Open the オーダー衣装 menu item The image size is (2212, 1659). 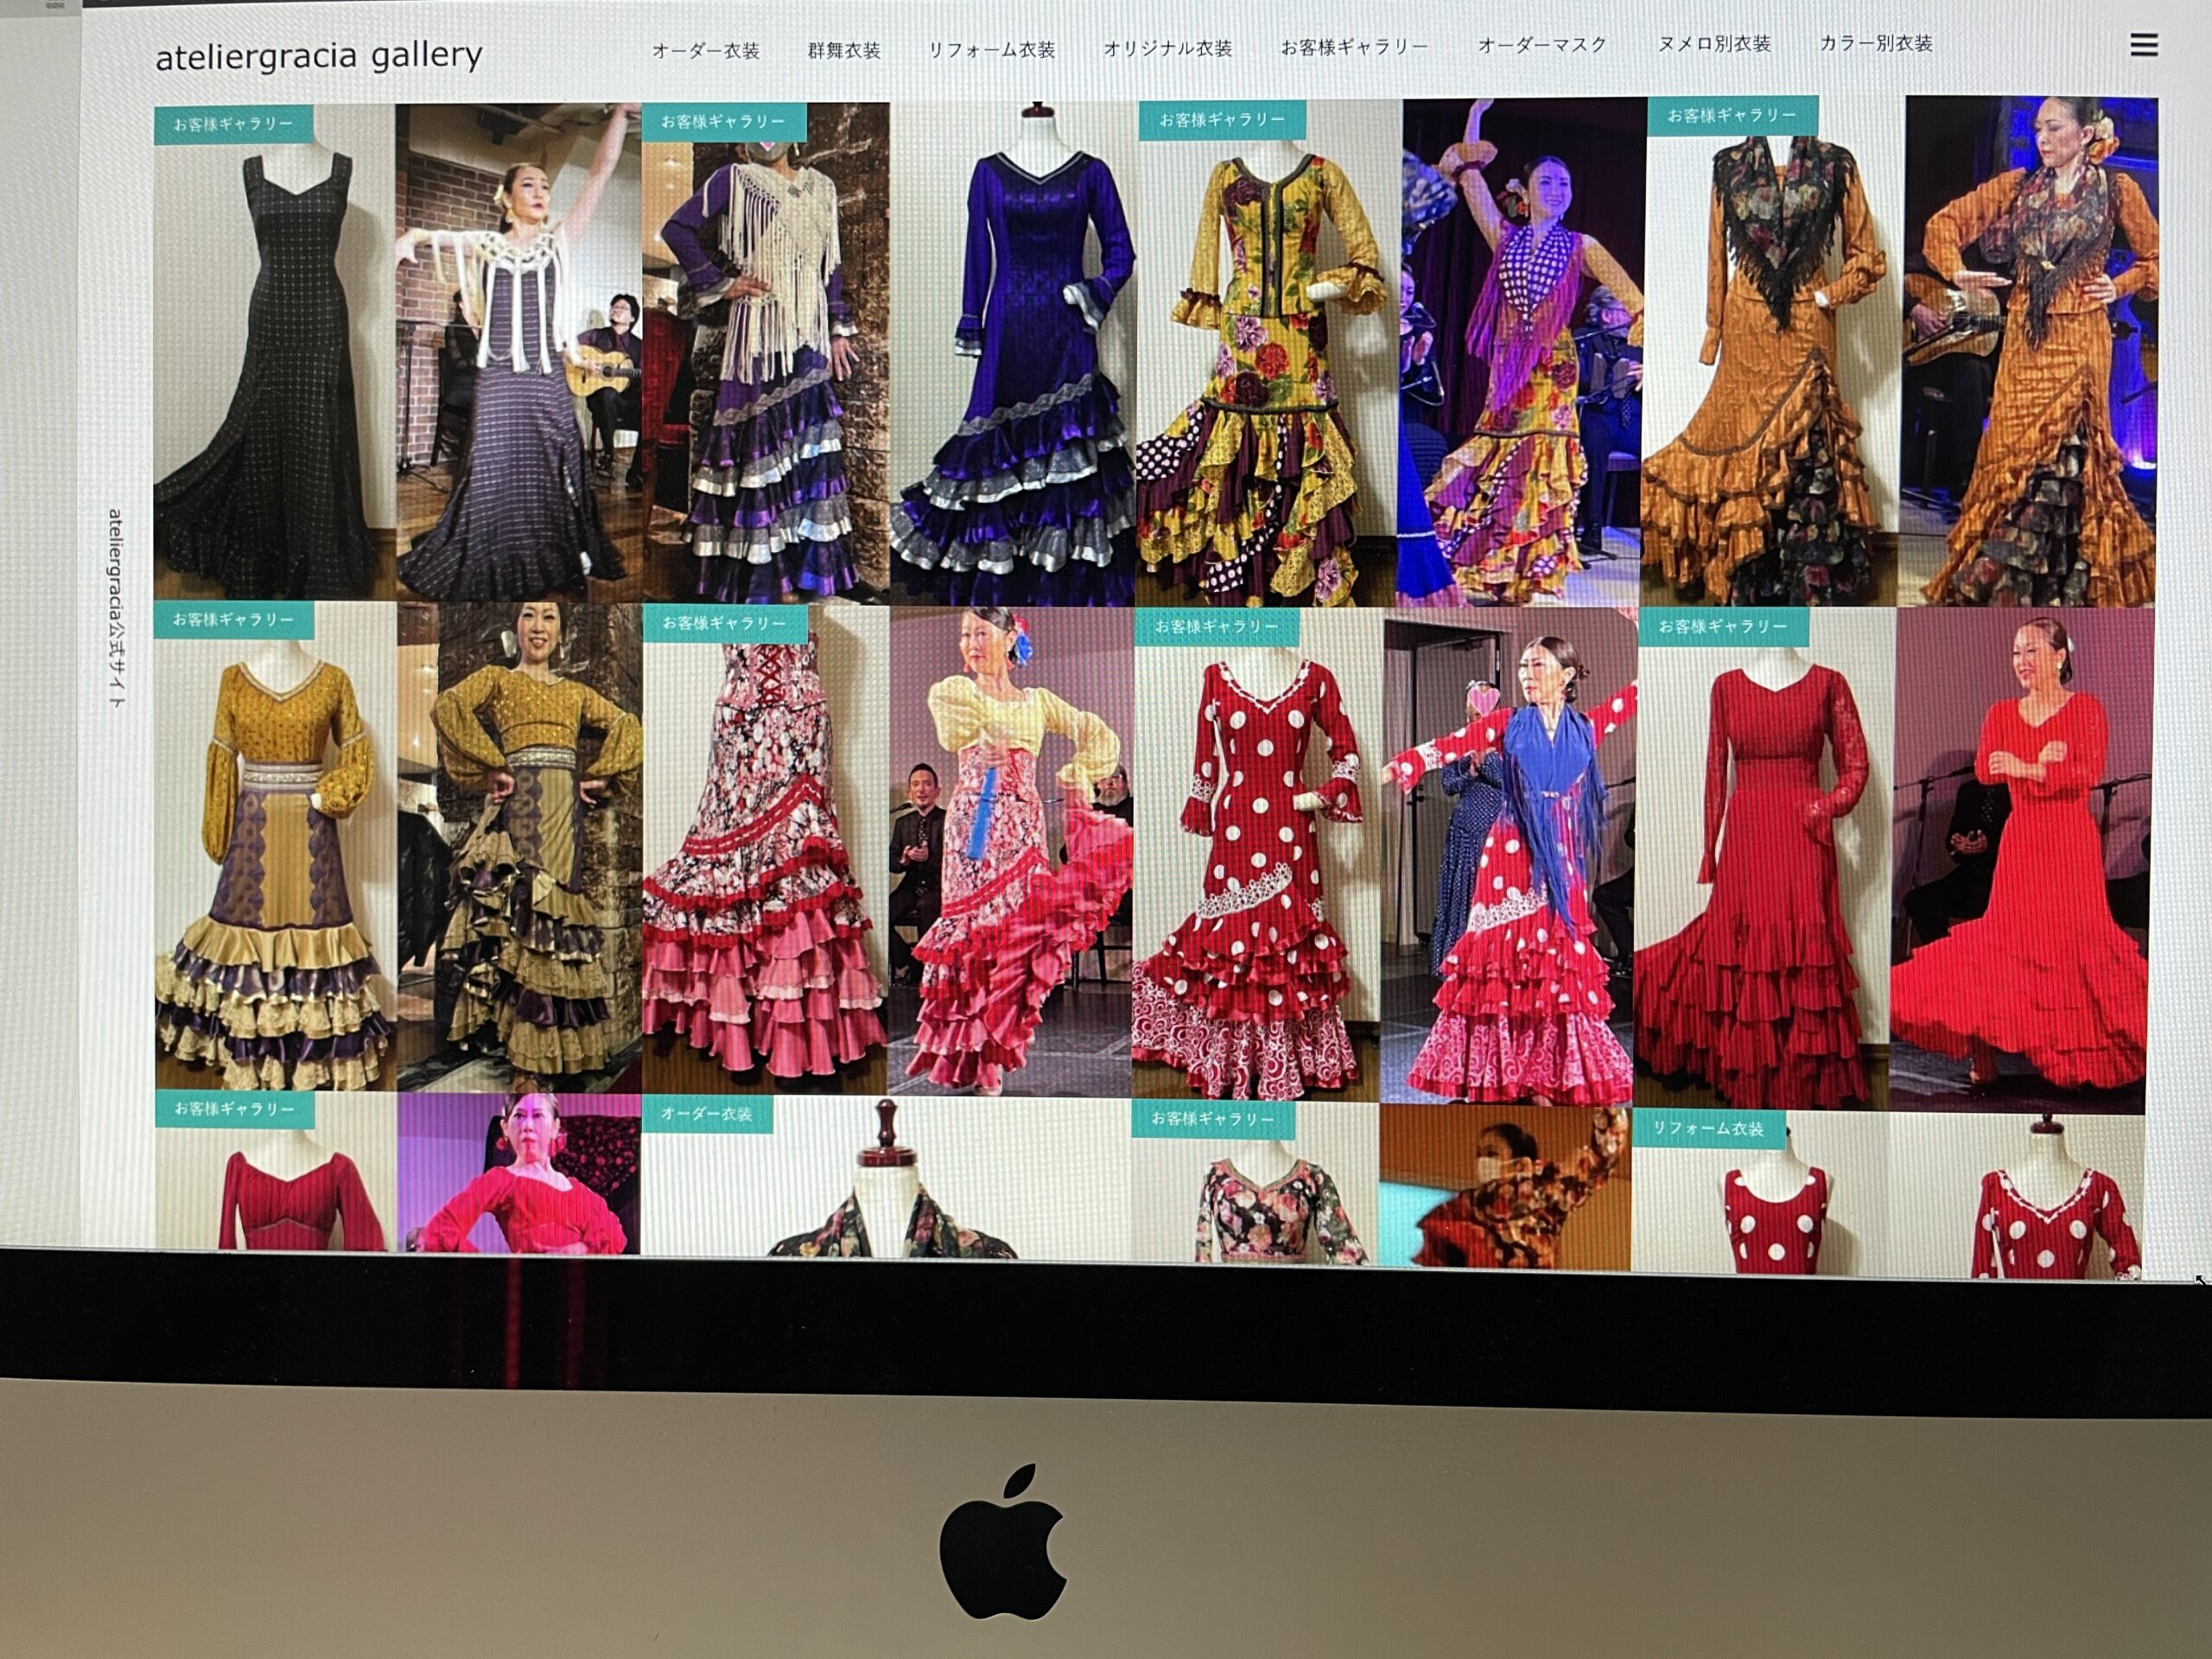tap(705, 50)
